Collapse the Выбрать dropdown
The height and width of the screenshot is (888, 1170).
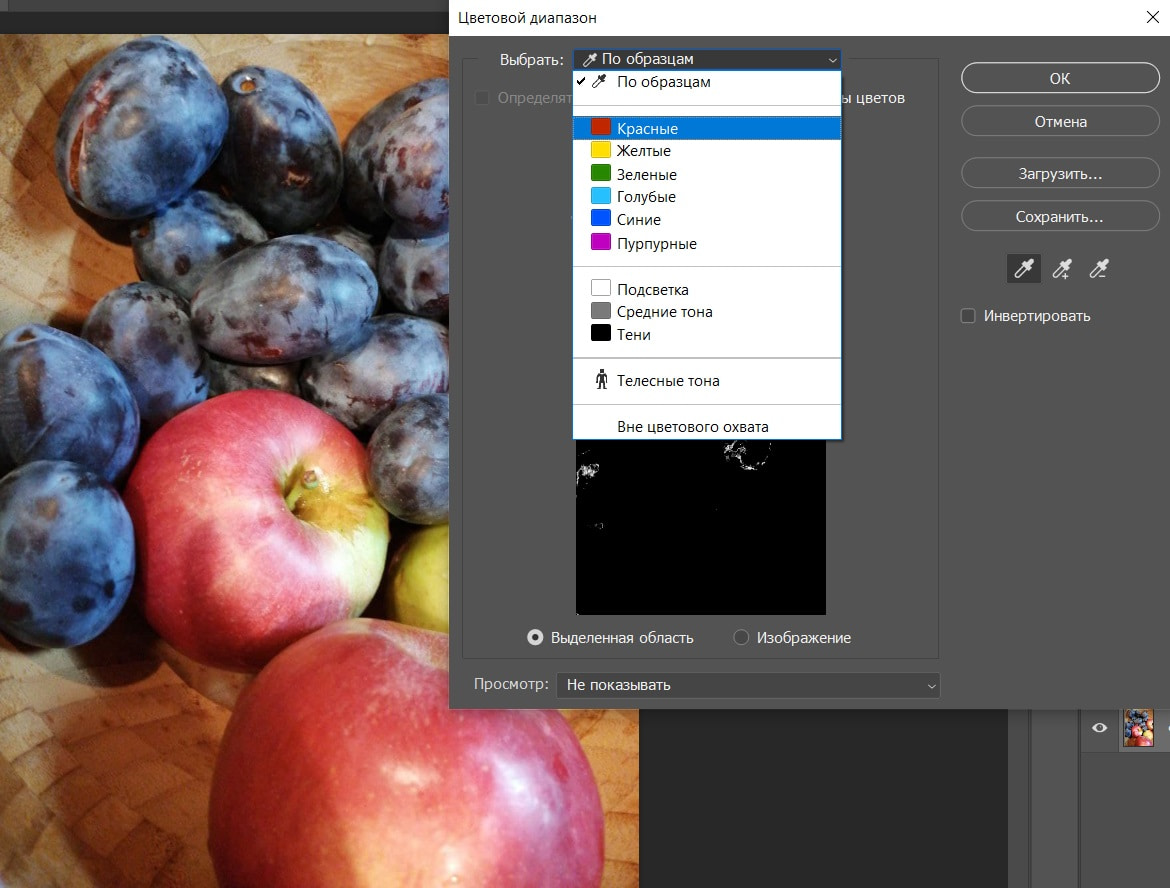(x=707, y=59)
